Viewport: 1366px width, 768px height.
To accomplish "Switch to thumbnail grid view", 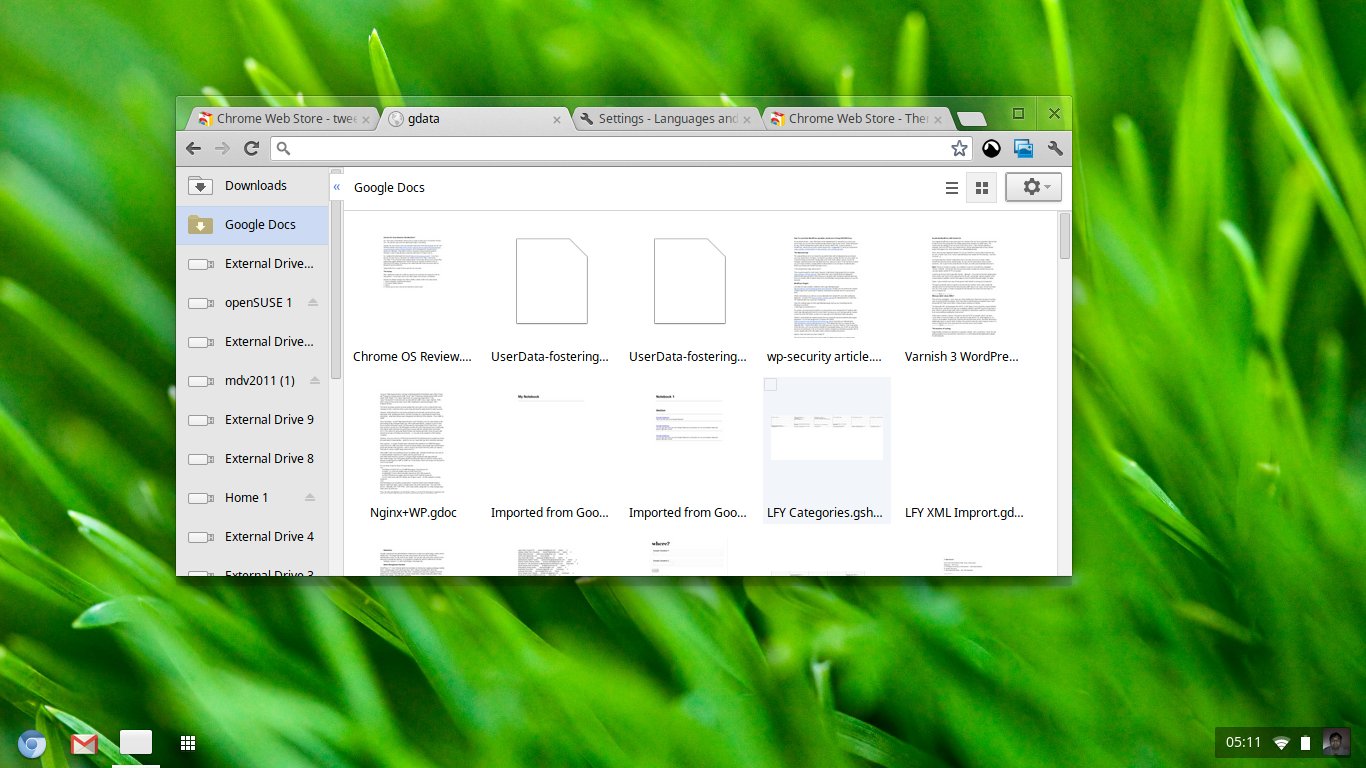I will [x=981, y=188].
